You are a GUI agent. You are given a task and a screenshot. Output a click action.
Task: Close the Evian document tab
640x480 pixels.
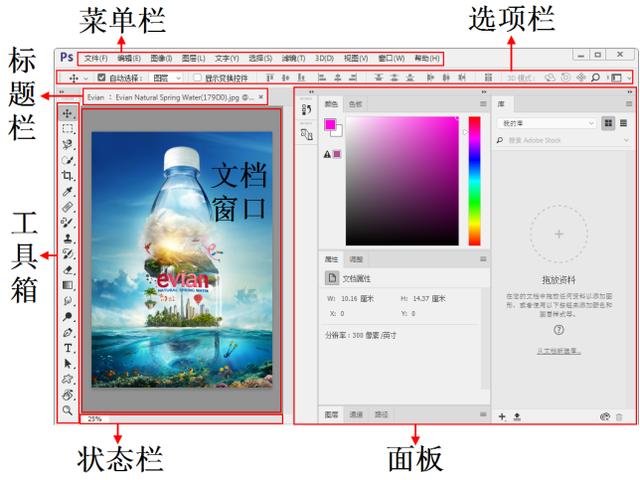coord(261,97)
